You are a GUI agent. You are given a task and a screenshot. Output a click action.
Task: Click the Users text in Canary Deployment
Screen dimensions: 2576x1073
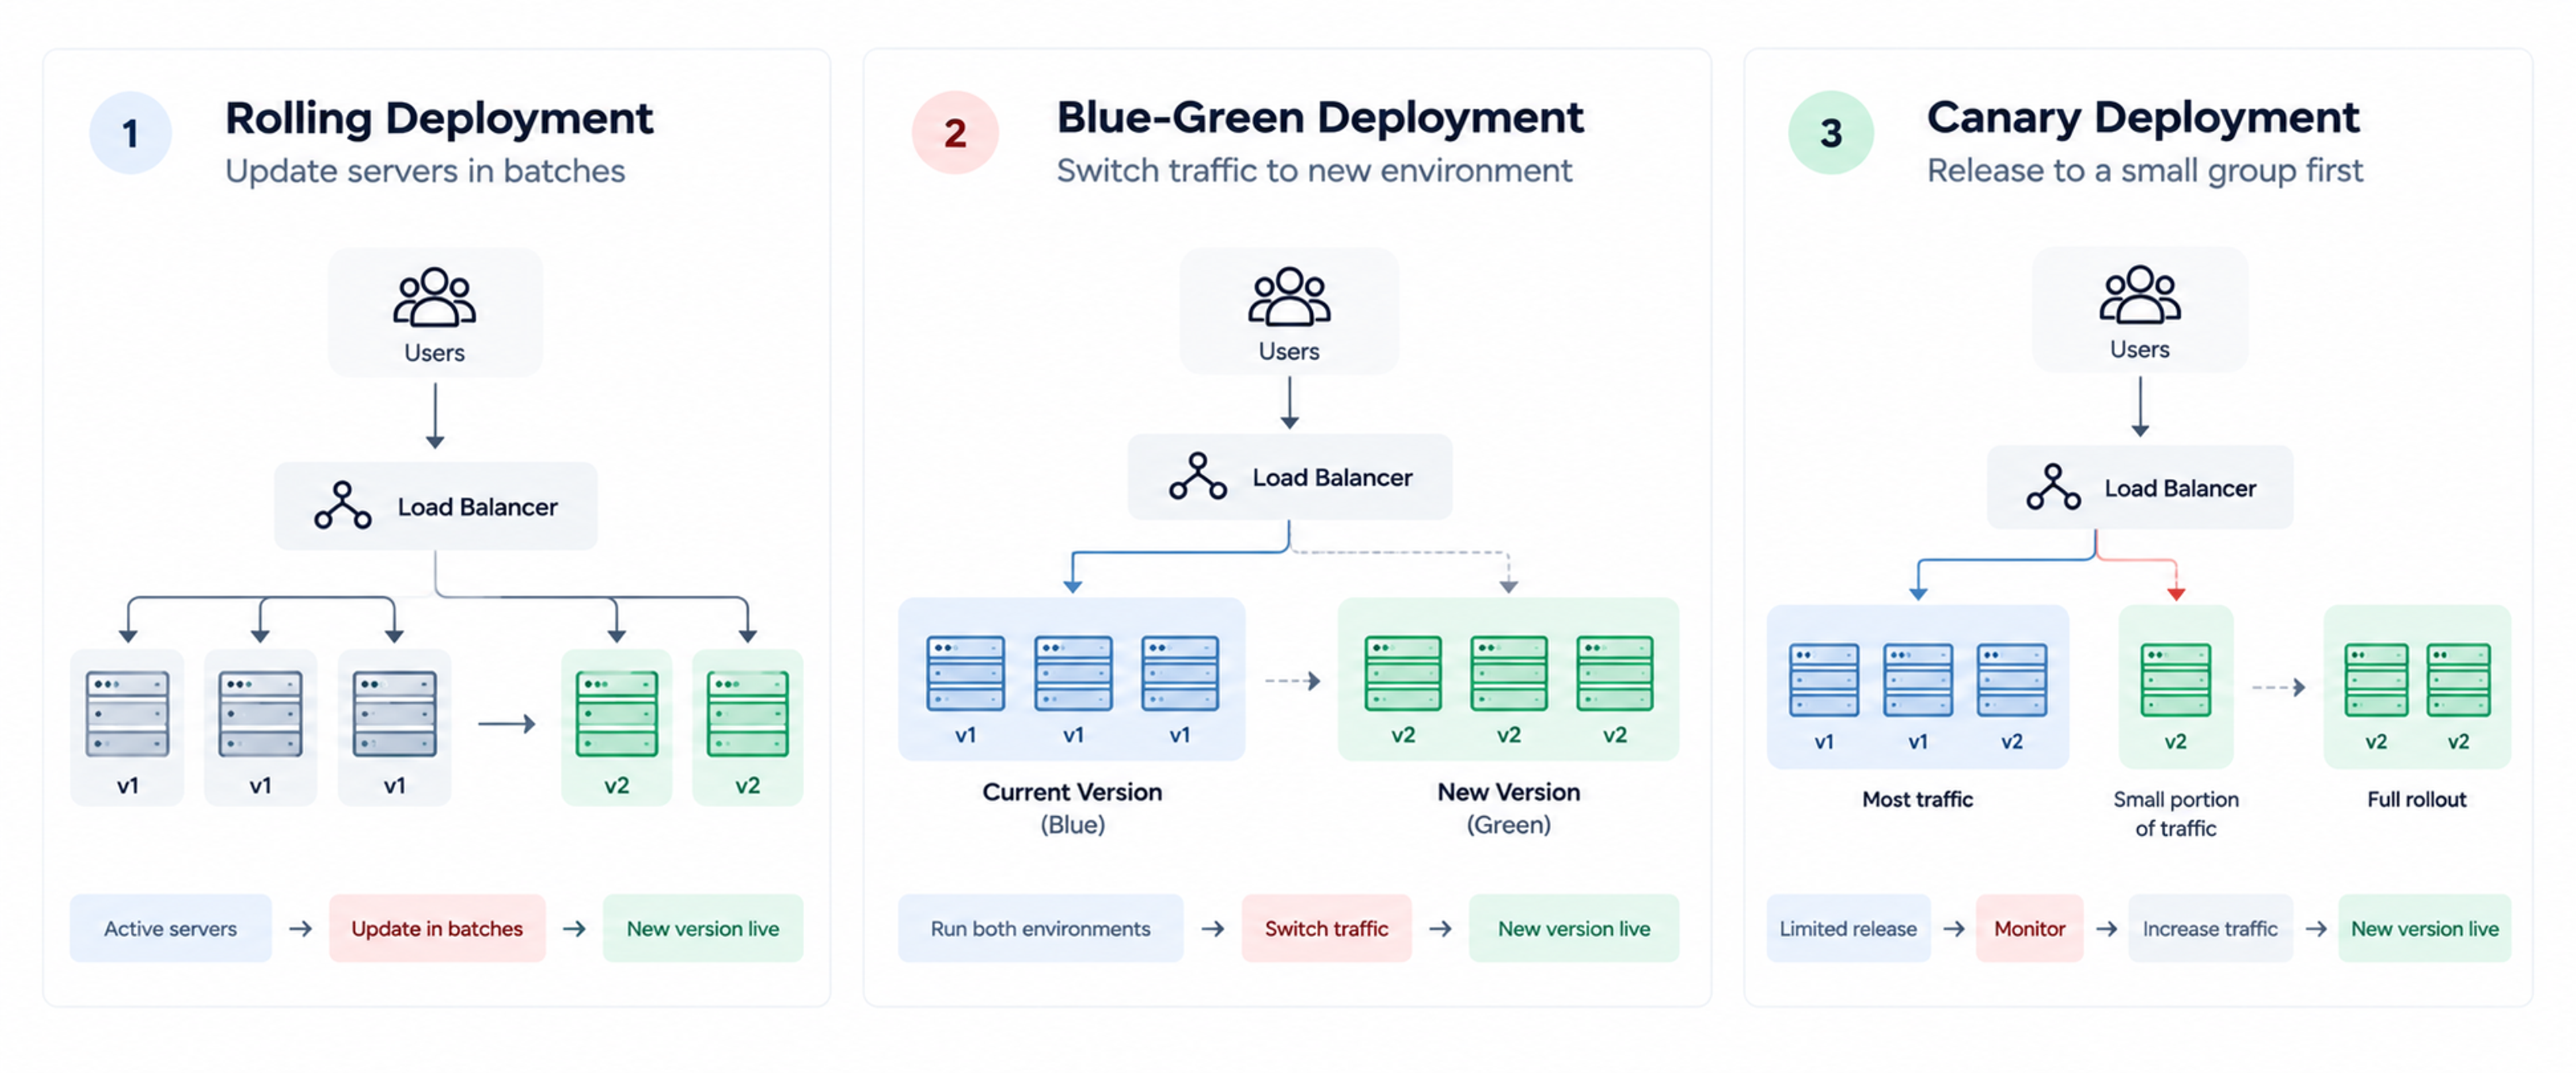click(x=2140, y=350)
